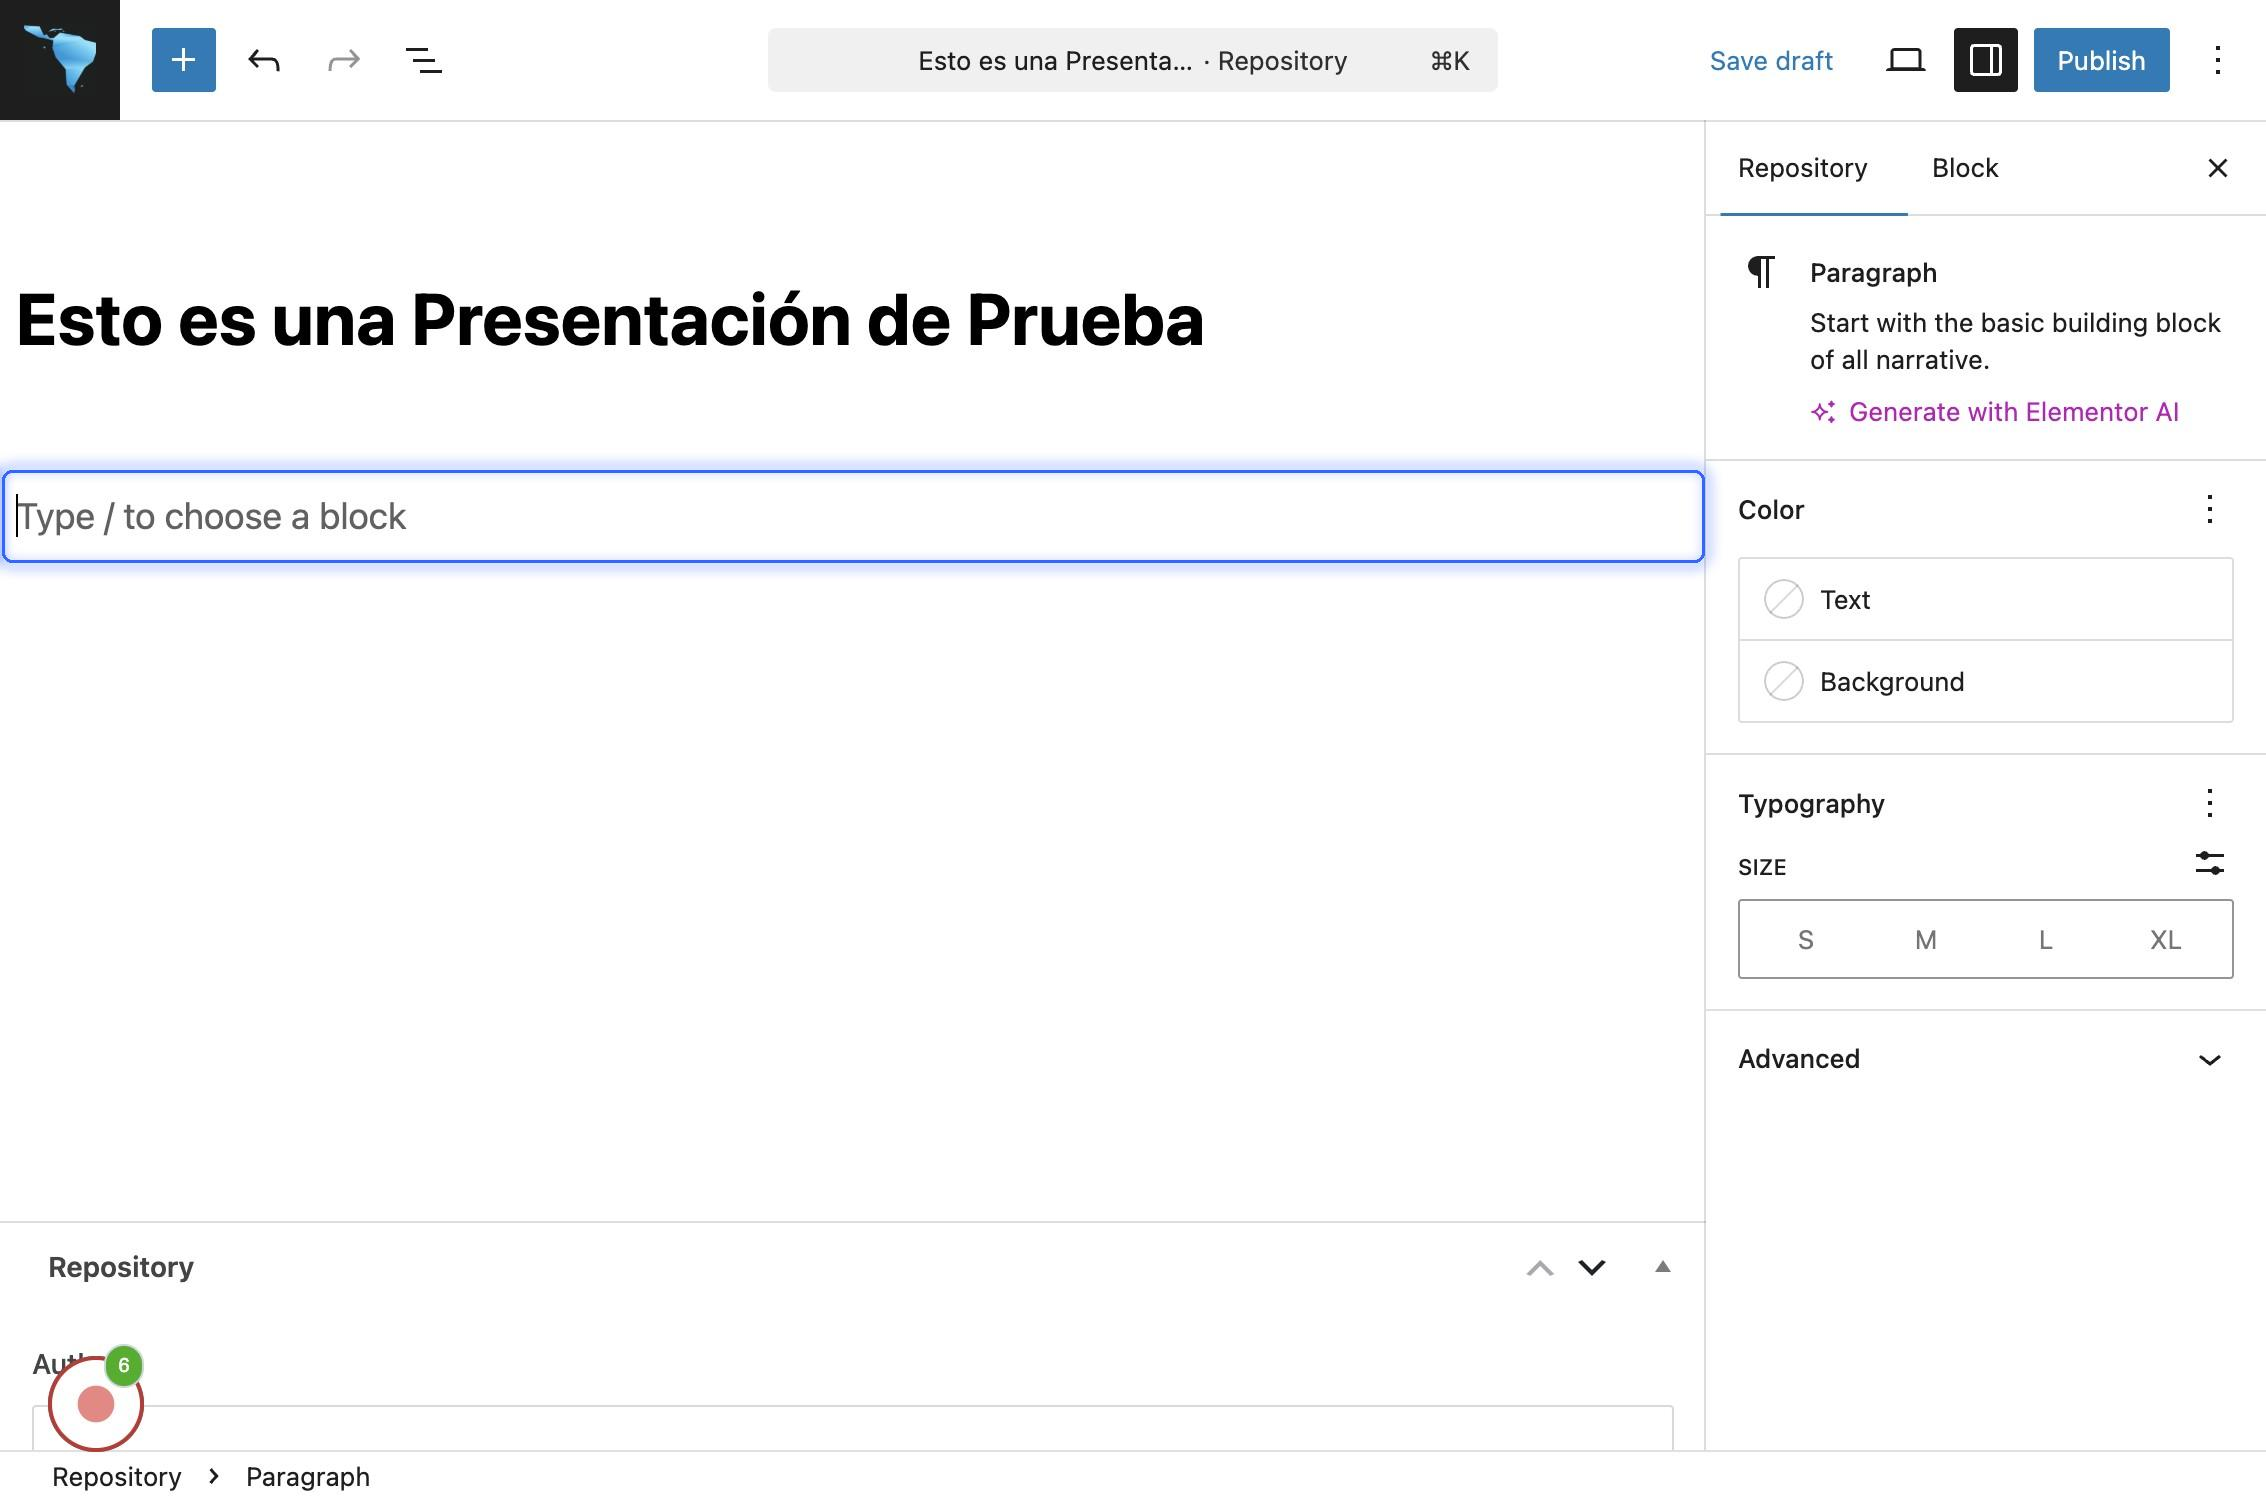This screenshot has width=2266, height=1500.
Task: Switch to the Repository sidebar tab
Action: click(x=1802, y=168)
